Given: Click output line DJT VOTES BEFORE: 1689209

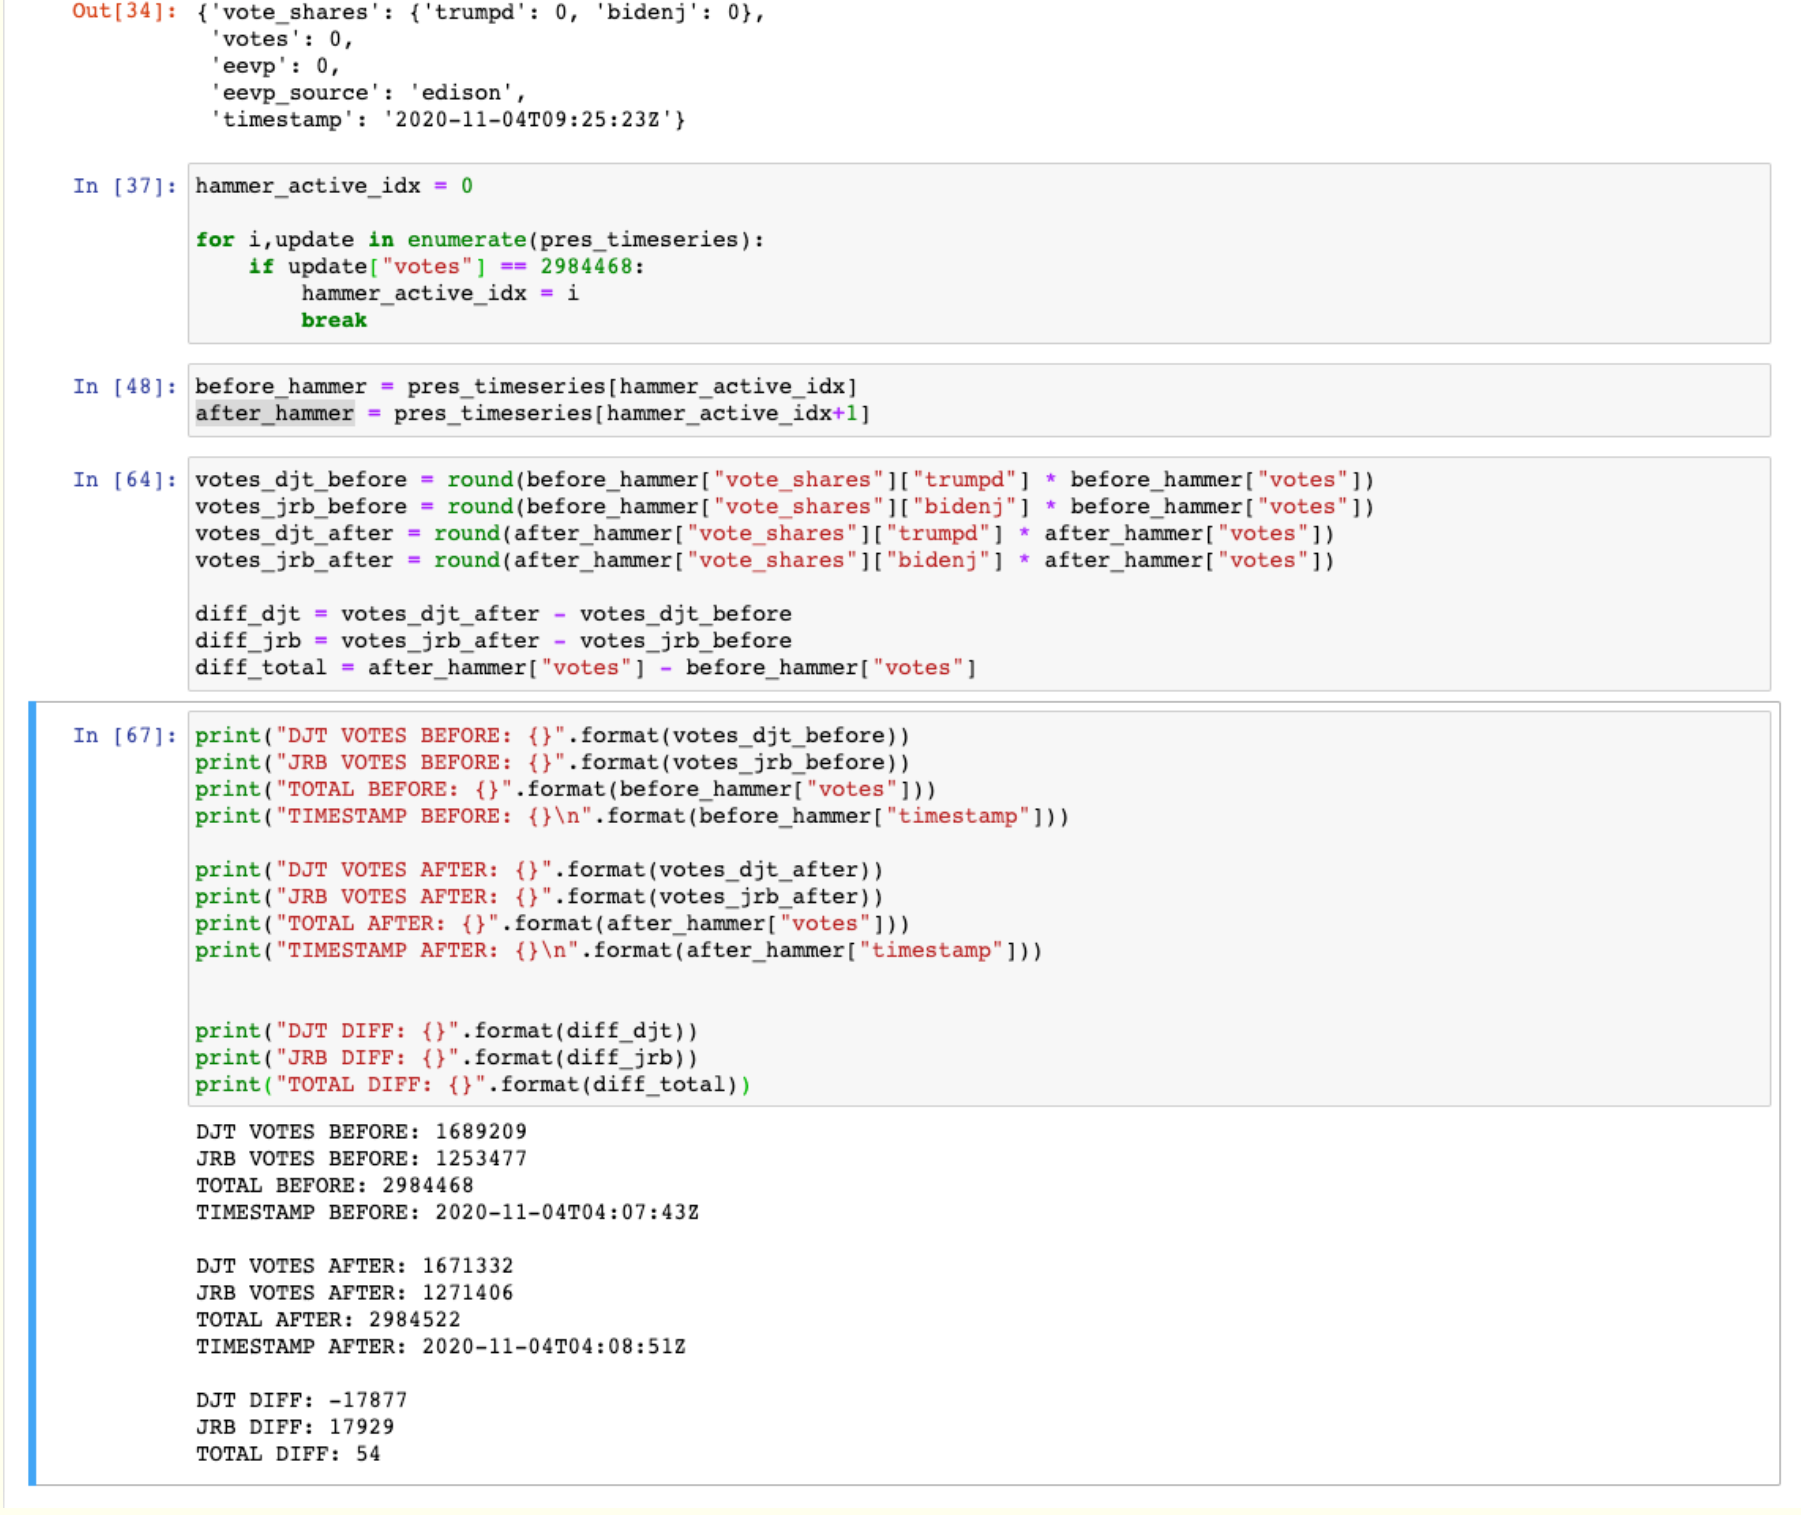Looking at the screenshot, I should [361, 1132].
